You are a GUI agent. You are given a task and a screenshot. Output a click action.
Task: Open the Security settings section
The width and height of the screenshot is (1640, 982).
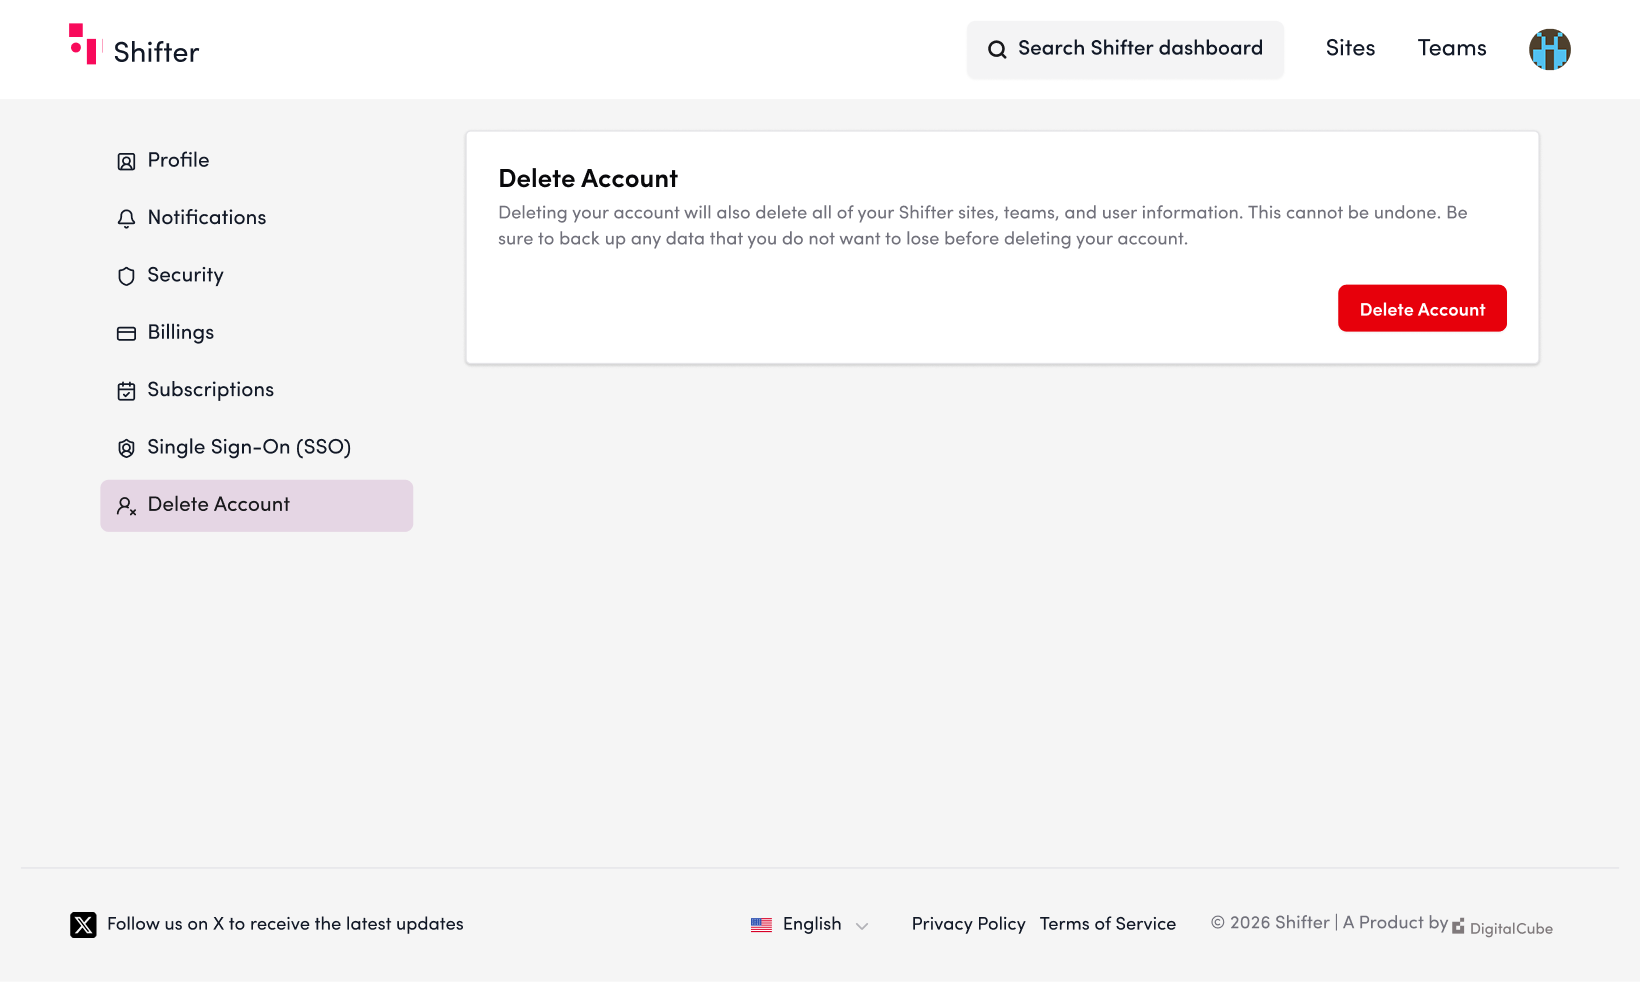click(256, 275)
